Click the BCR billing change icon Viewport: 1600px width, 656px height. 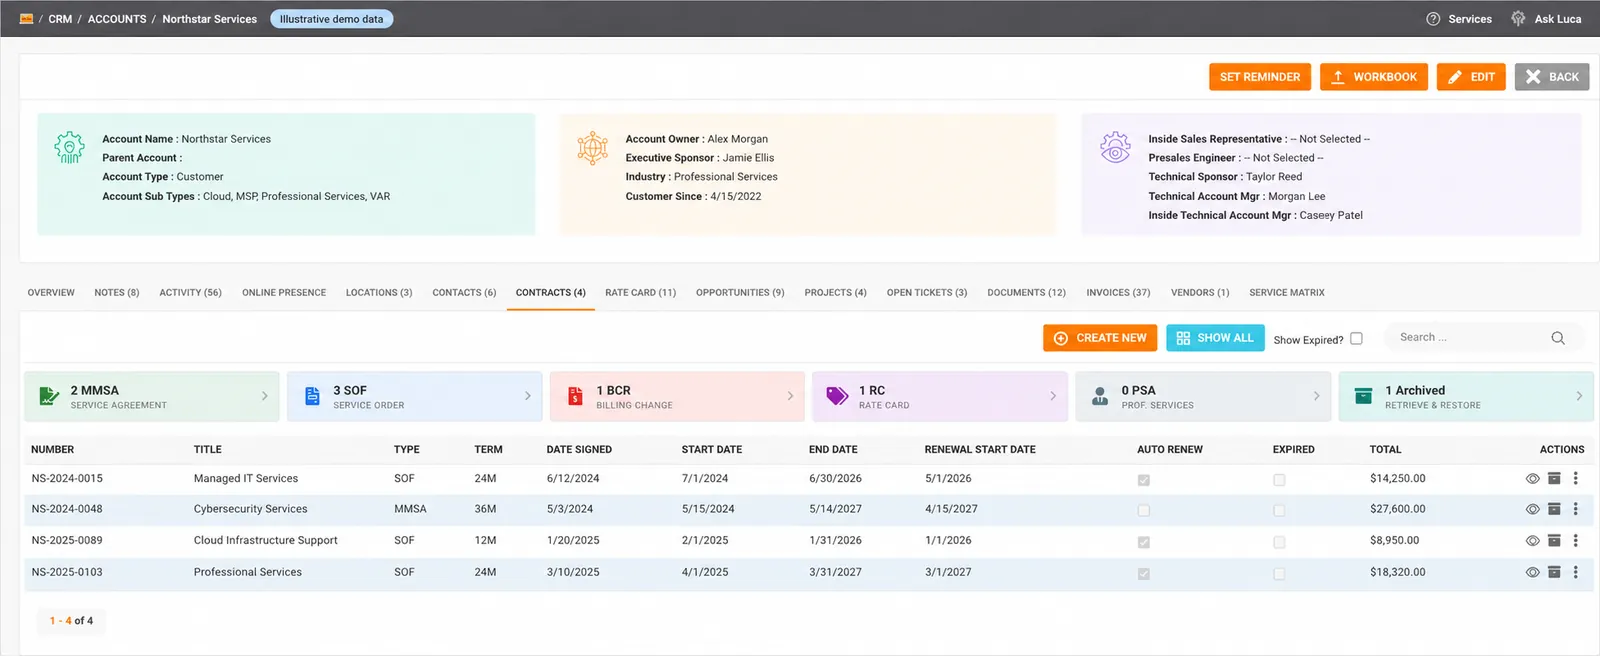[575, 396]
